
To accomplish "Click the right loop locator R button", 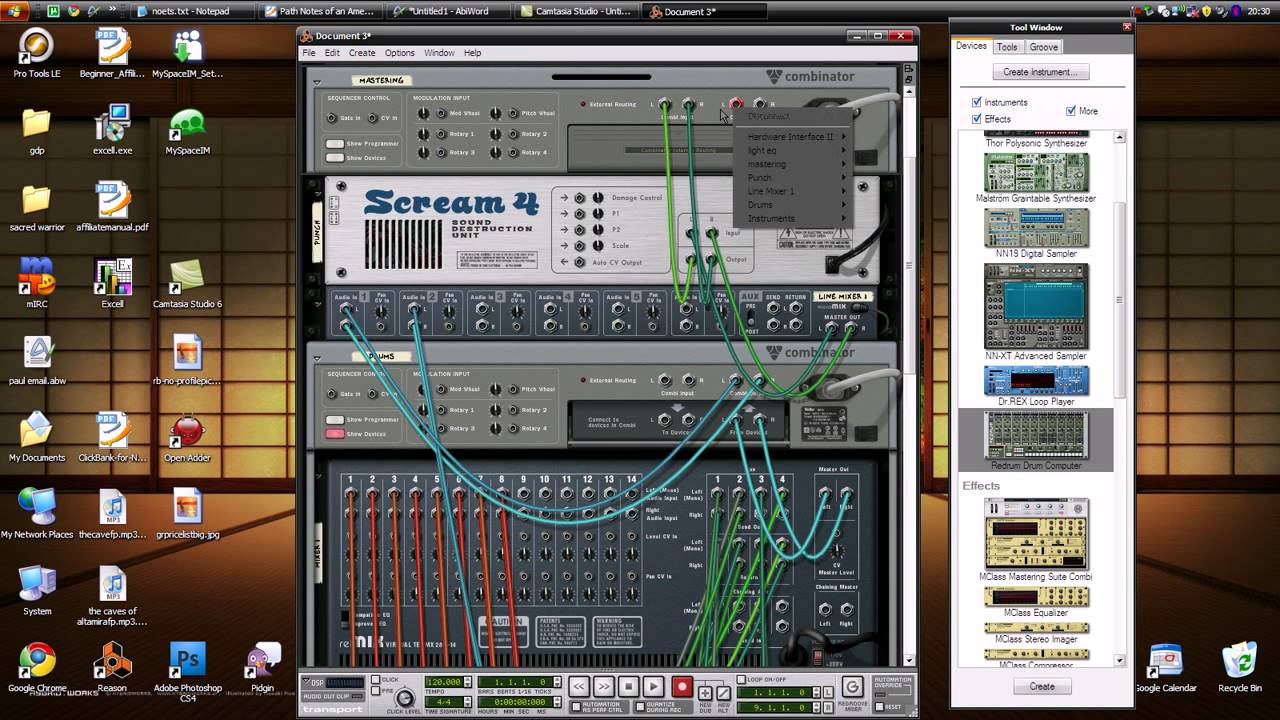I will 827,707.
